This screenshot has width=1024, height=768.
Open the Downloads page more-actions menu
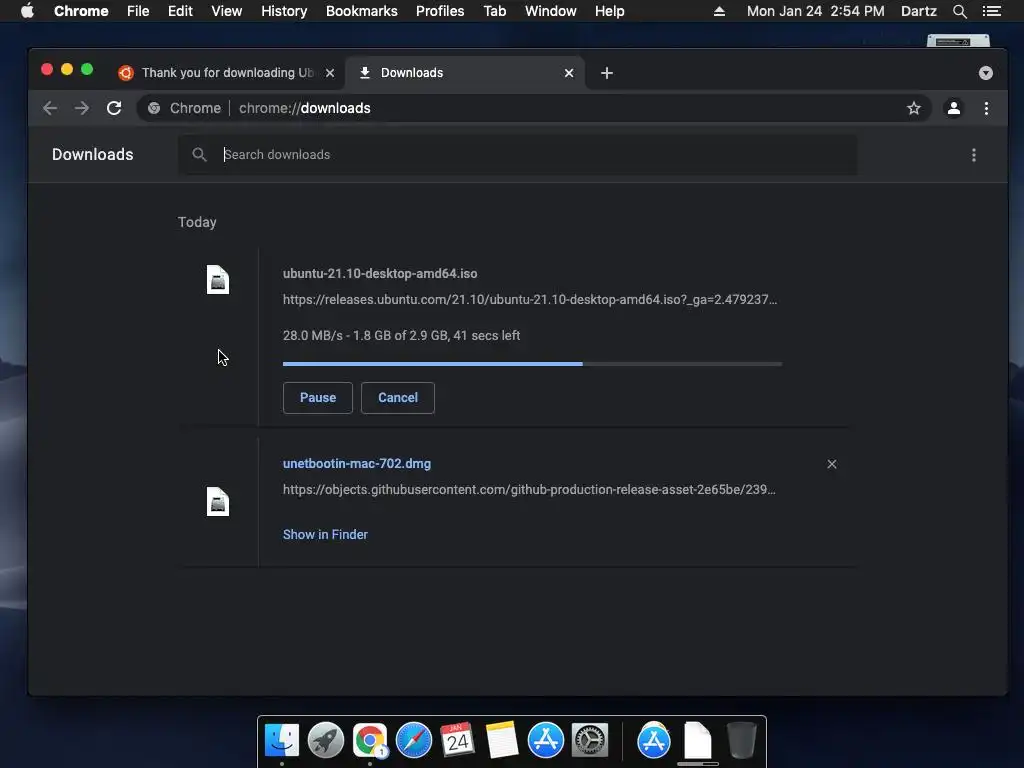coord(974,155)
